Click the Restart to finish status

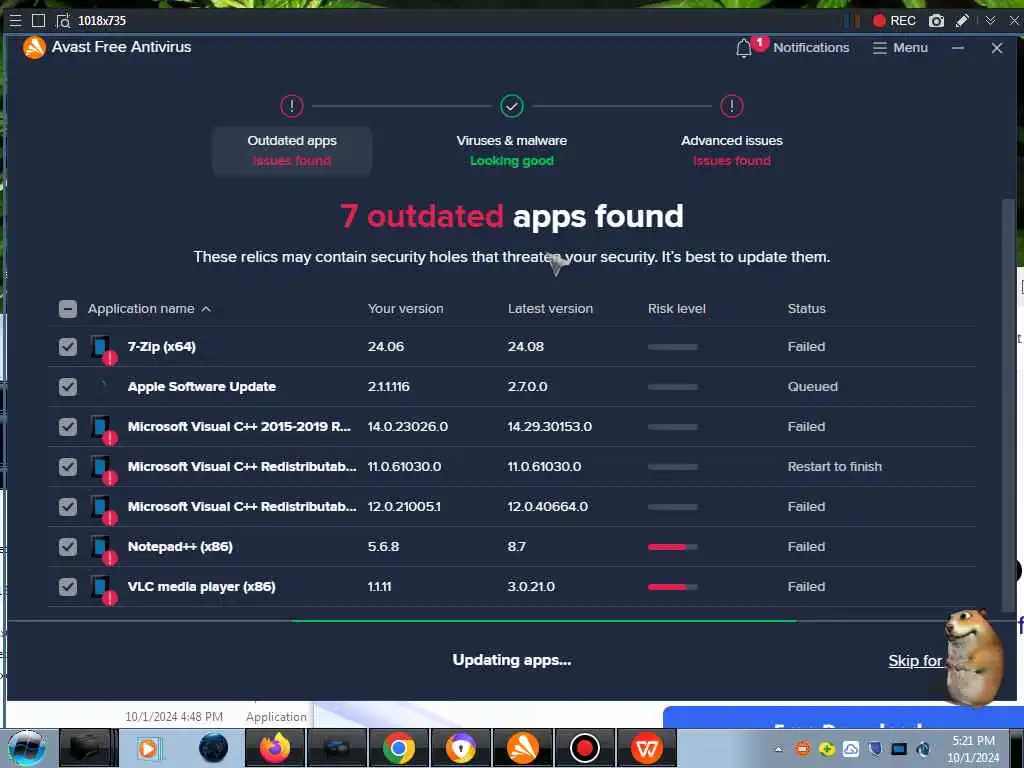835,466
